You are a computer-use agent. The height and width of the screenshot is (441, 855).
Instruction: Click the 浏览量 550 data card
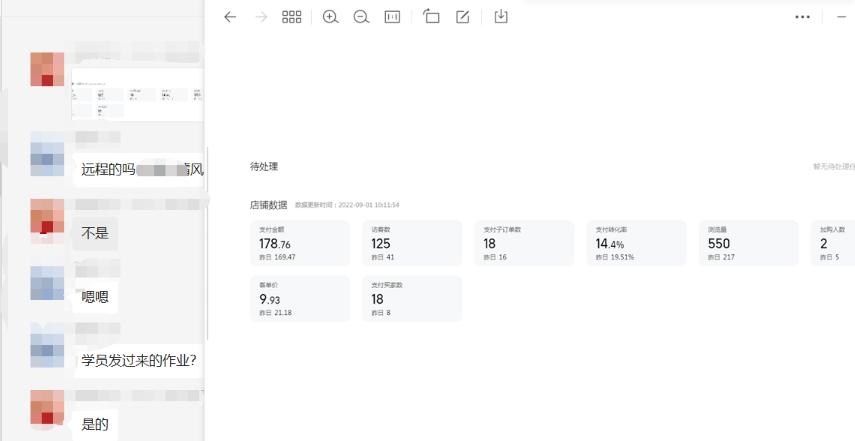tap(748, 243)
